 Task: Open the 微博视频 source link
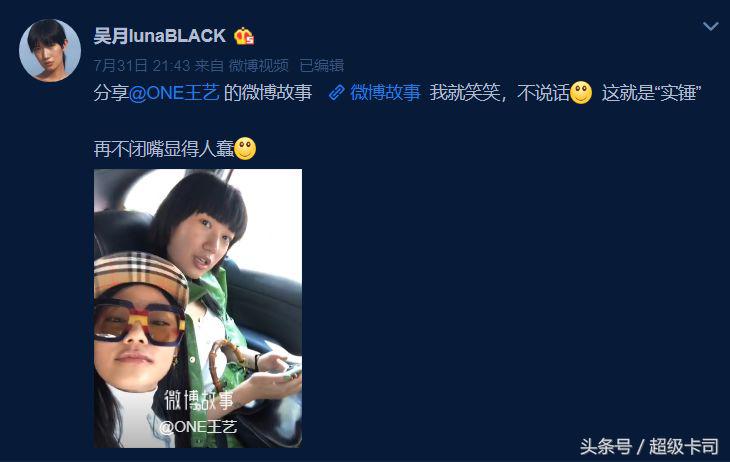(258, 65)
